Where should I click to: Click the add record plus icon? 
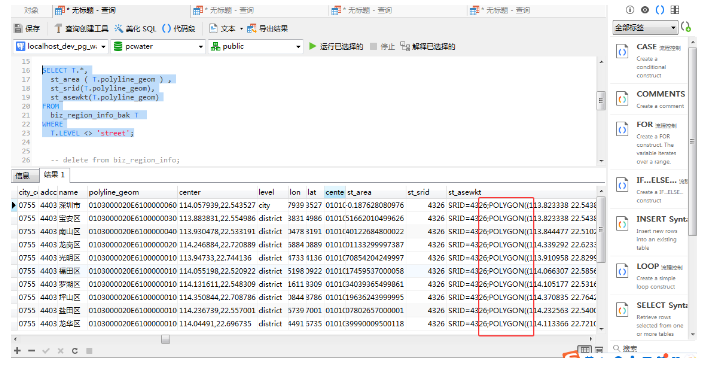coord(17,351)
